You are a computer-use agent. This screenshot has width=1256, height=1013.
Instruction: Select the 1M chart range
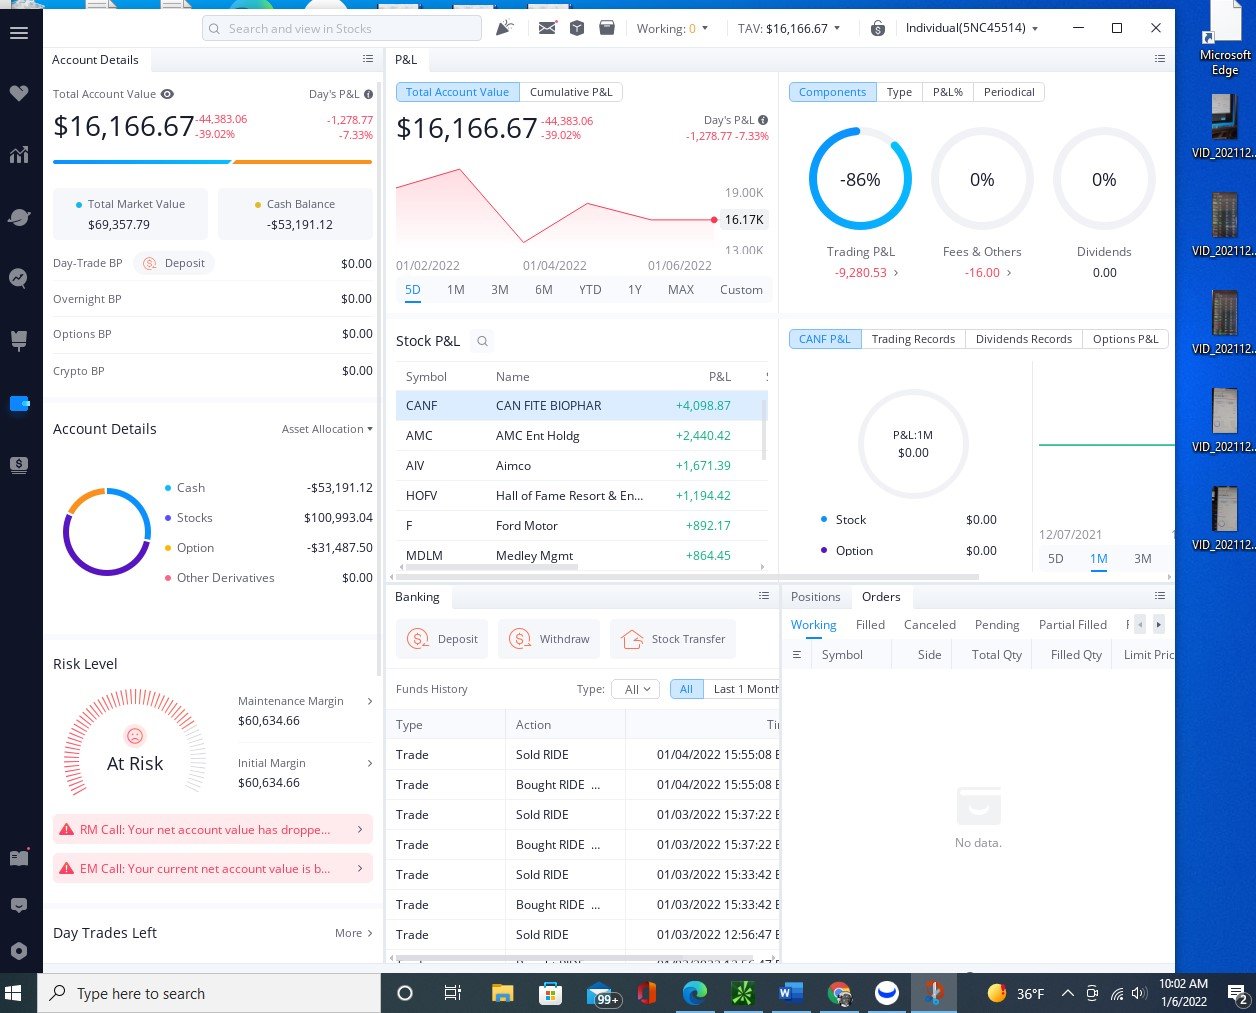[456, 290]
